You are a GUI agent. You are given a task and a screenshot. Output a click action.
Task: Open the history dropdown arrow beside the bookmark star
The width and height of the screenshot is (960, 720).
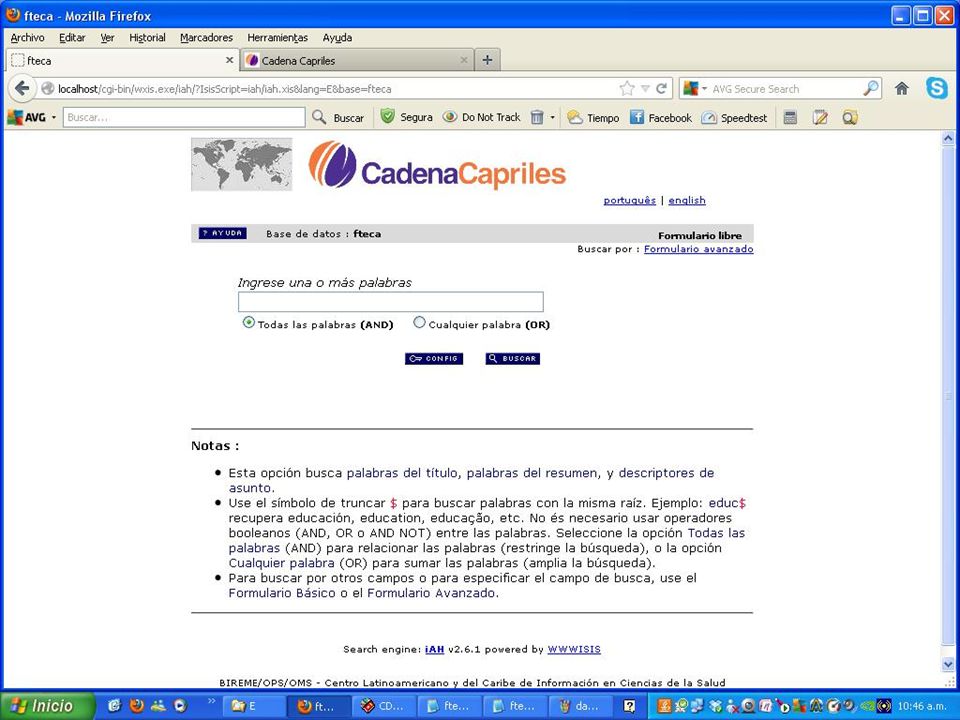(645, 89)
